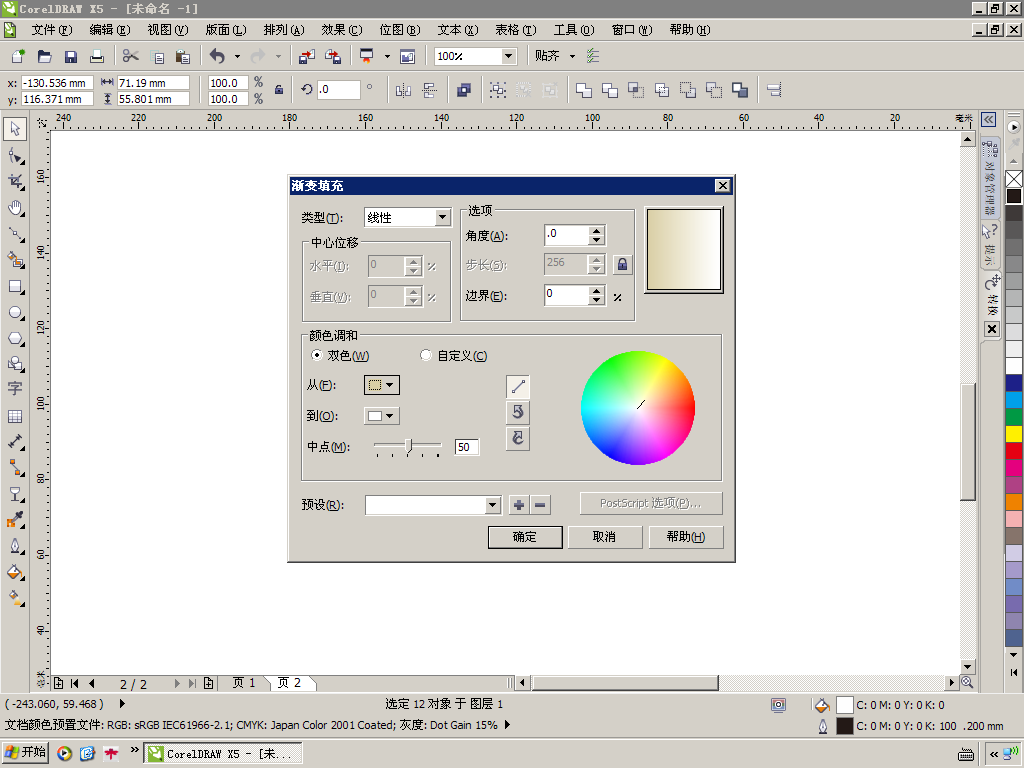Select the Crop tool in toolbox
The height and width of the screenshot is (768, 1024).
pos(16,182)
